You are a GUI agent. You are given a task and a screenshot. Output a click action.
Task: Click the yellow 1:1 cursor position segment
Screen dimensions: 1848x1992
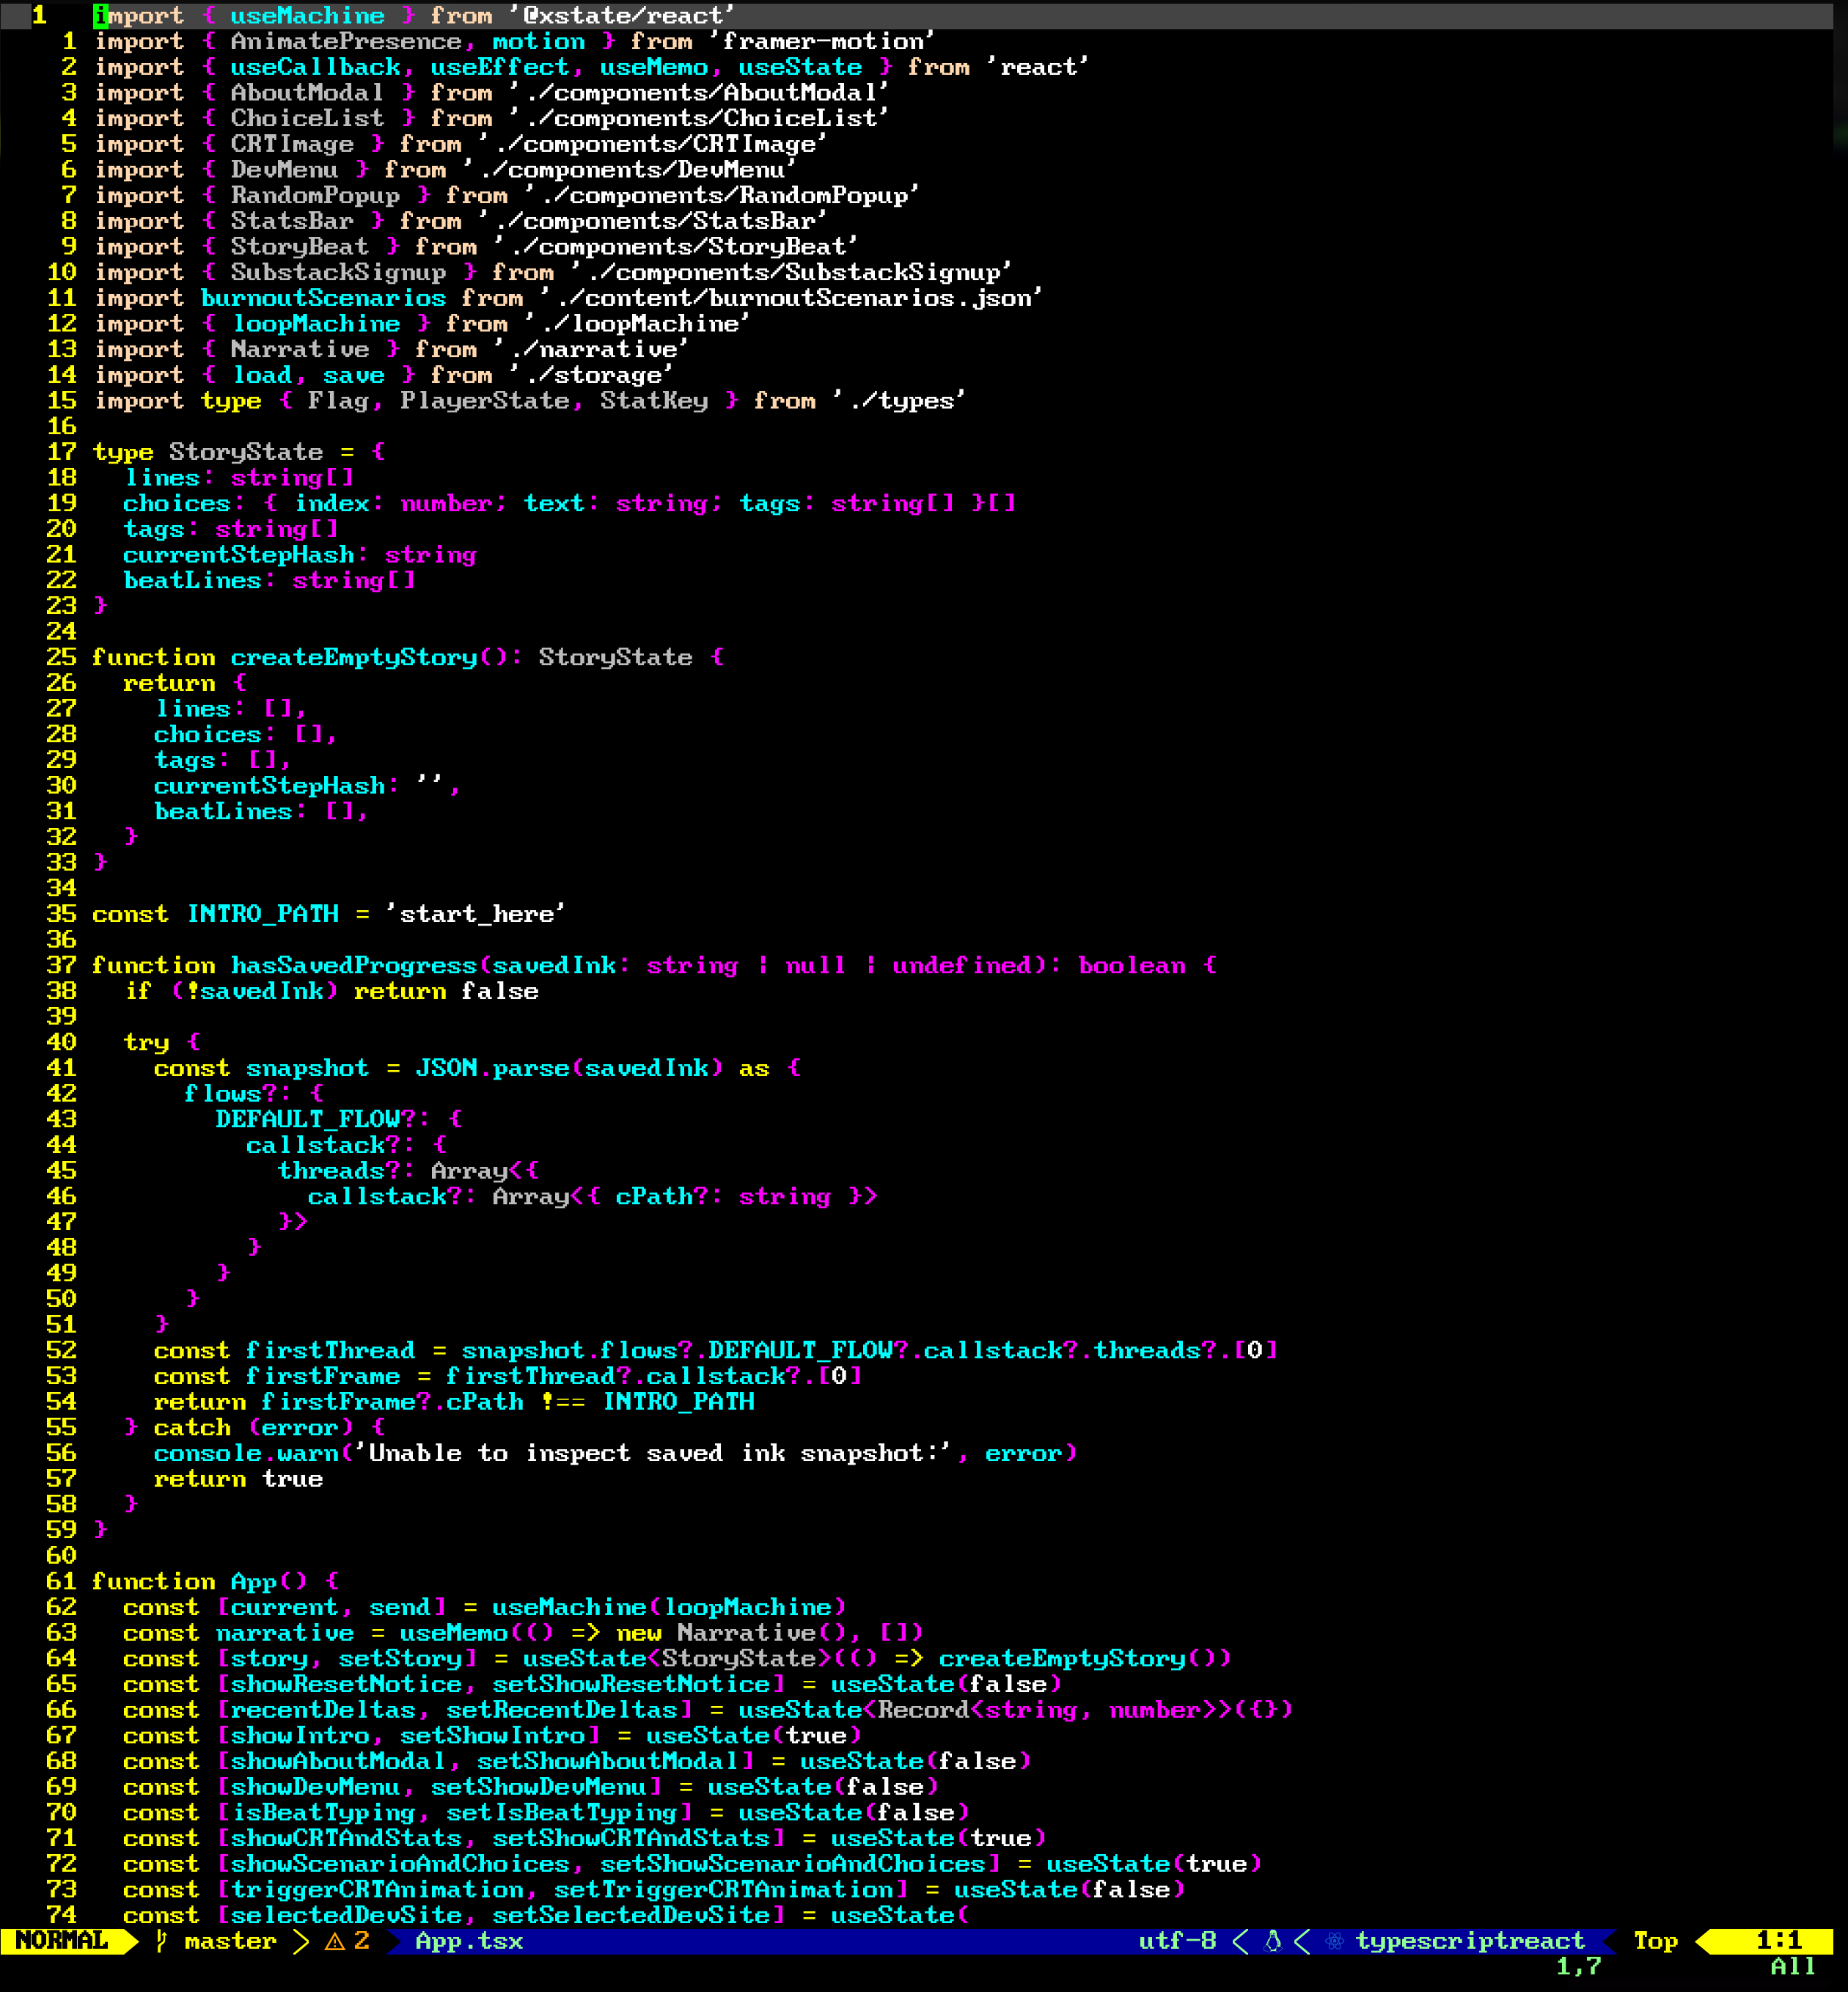click(x=1778, y=1940)
